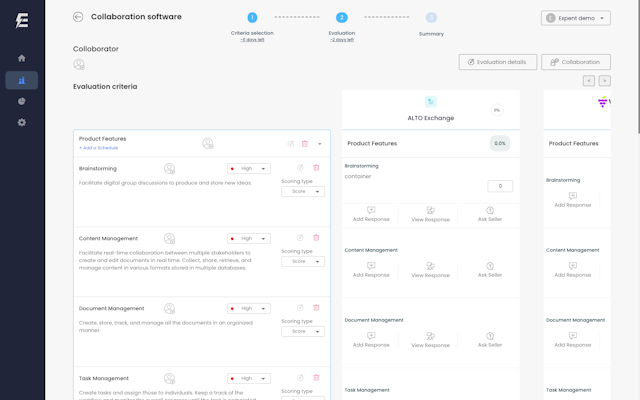Screen dimensions: 640x400
Task: Open the Expert demo account dropdown
Action: point(575,18)
